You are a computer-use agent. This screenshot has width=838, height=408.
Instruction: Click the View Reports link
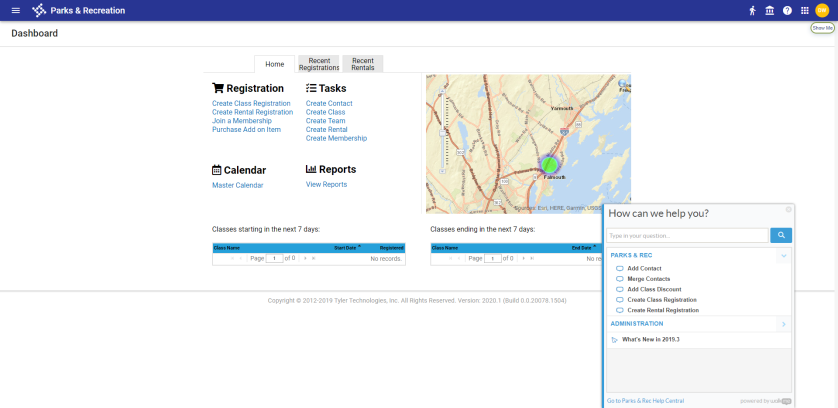[326, 185]
